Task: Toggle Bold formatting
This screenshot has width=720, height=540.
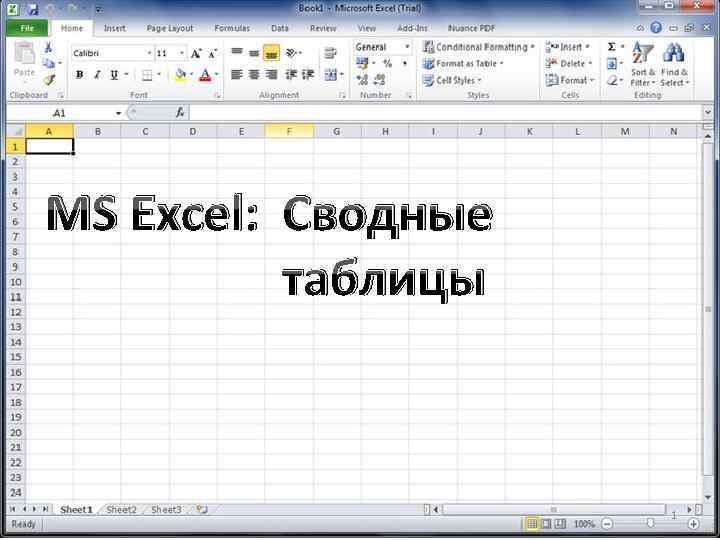Action: coord(79,75)
